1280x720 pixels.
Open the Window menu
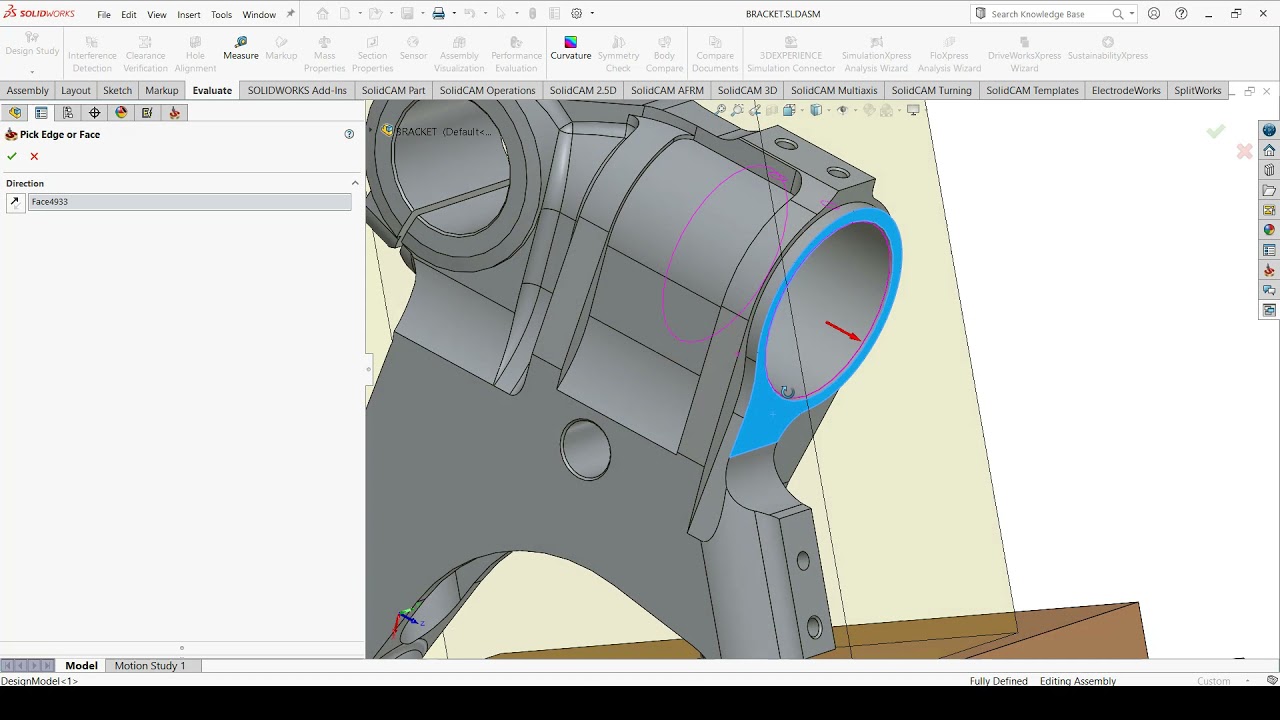259,15
